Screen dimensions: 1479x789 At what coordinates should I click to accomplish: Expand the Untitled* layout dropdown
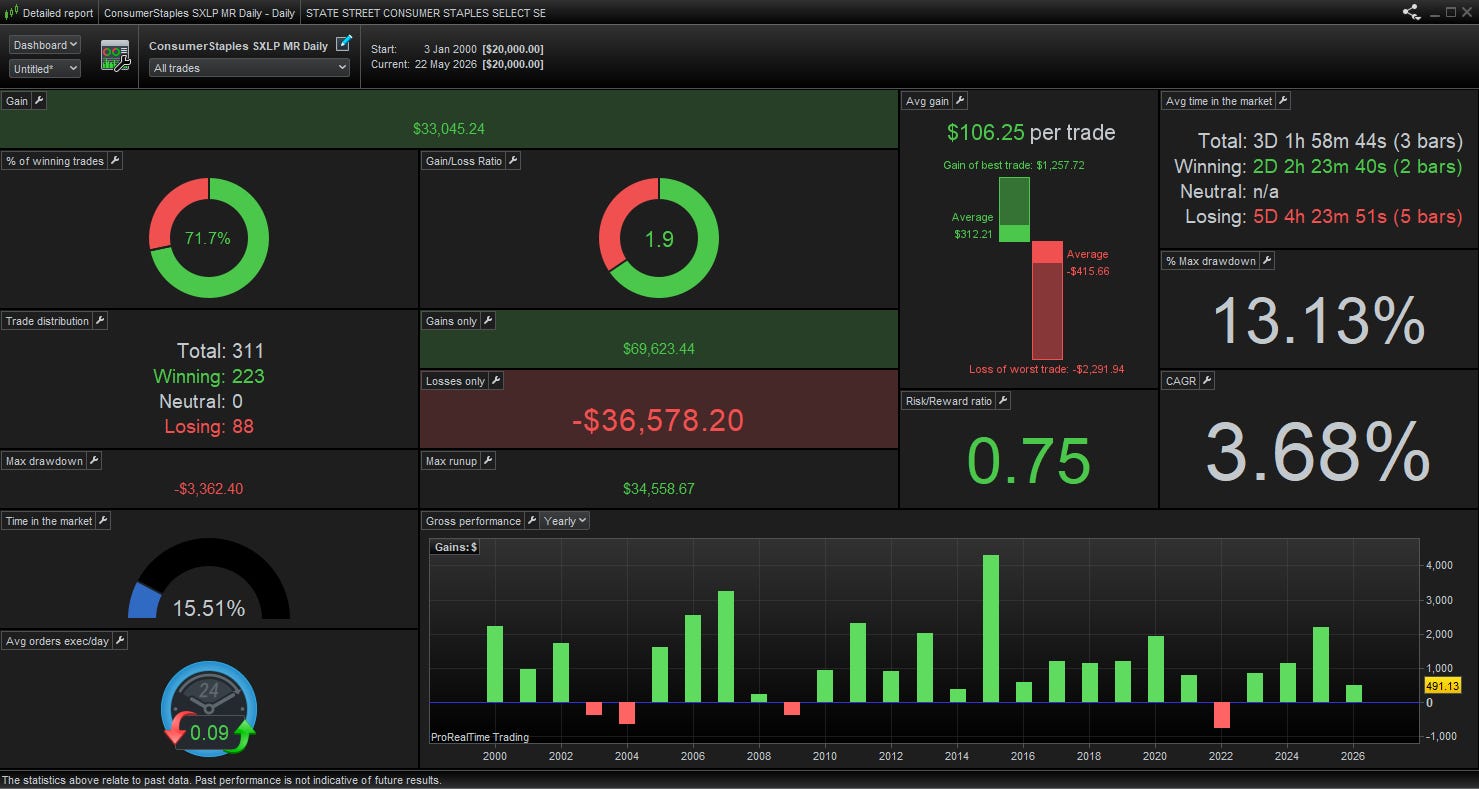(45, 69)
